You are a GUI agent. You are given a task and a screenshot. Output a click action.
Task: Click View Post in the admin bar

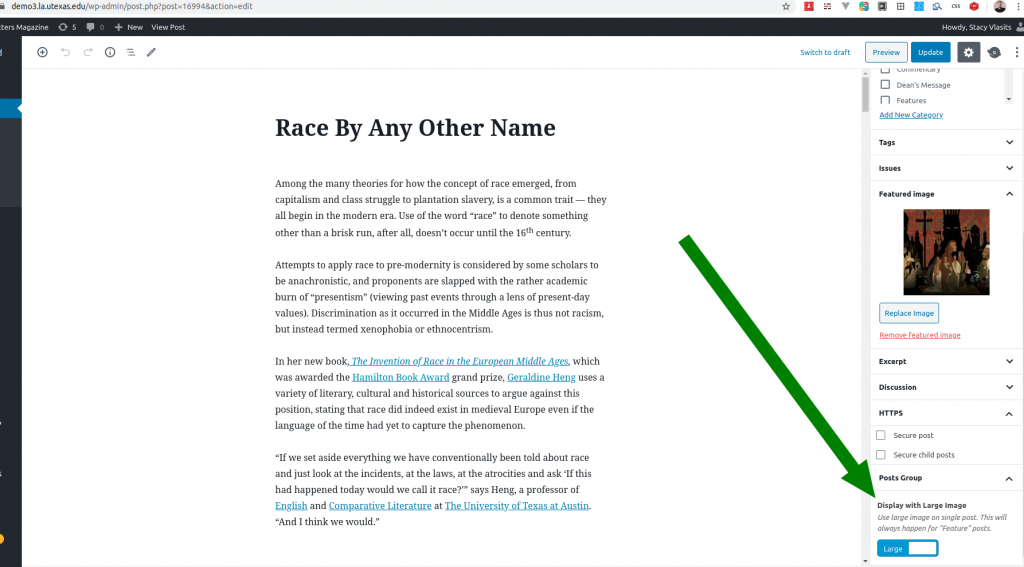pyautogui.click(x=168, y=27)
